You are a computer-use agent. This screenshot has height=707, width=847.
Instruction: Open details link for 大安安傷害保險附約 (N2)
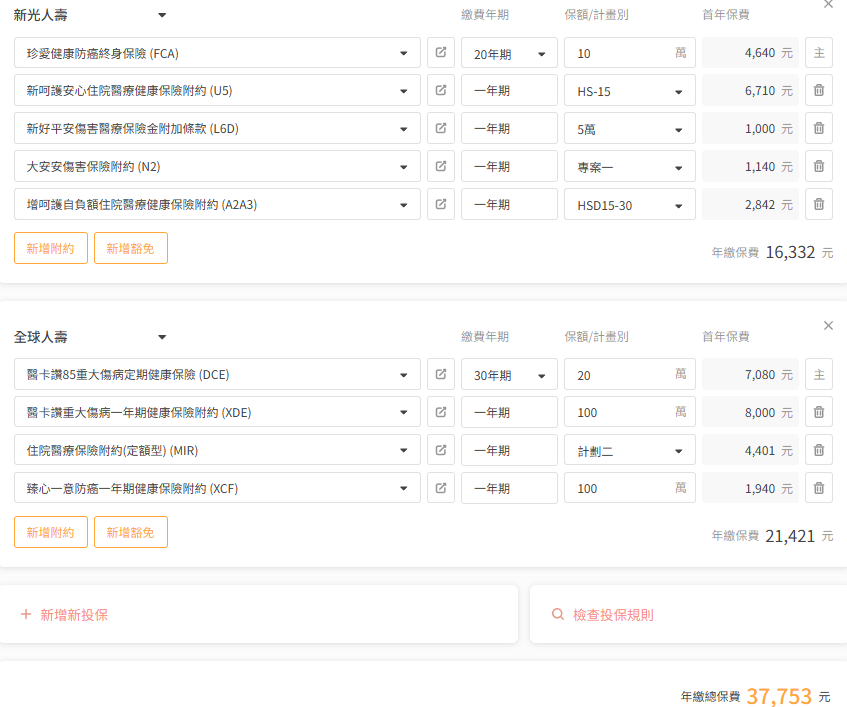441,166
